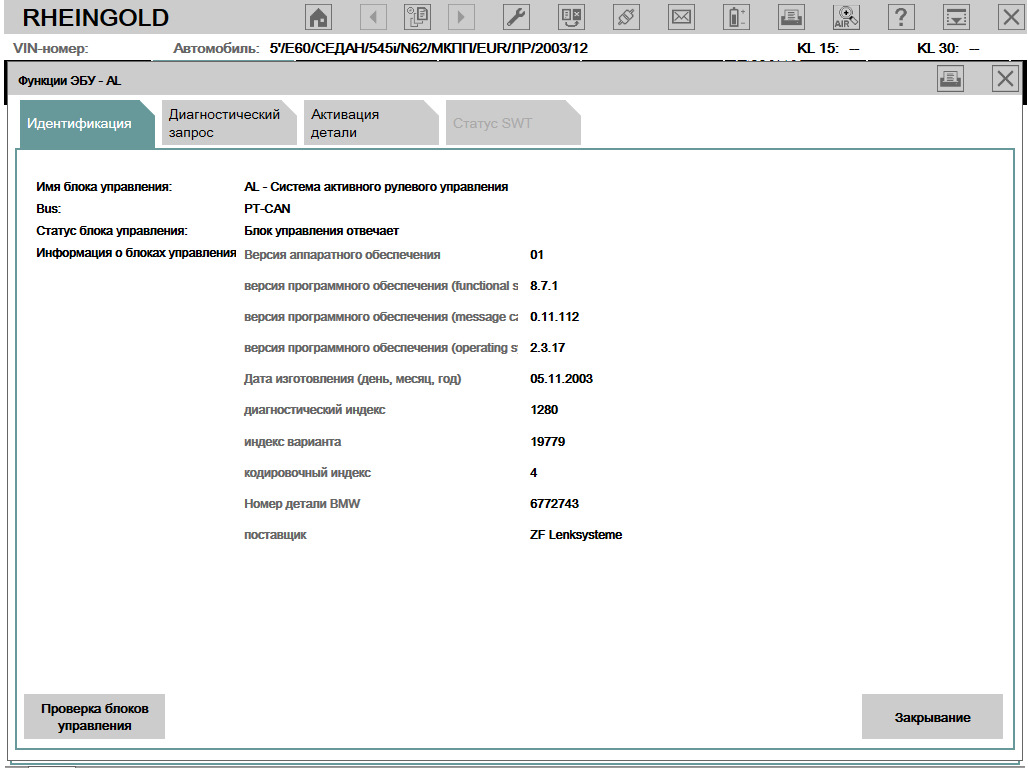Select manufacture date 05.11.2003
Image resolution: width=1028 pixels, height=768 pixels.
[561, 378]
